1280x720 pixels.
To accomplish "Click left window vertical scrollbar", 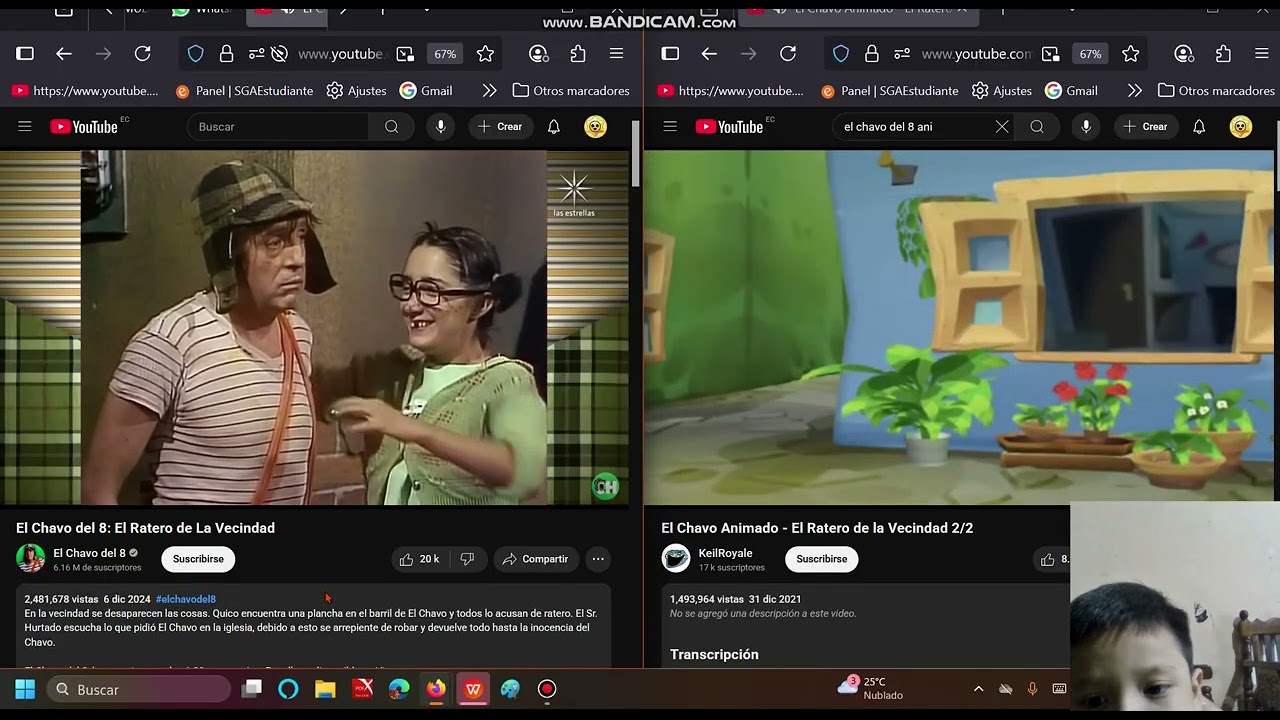I will (x=636, y=153).
